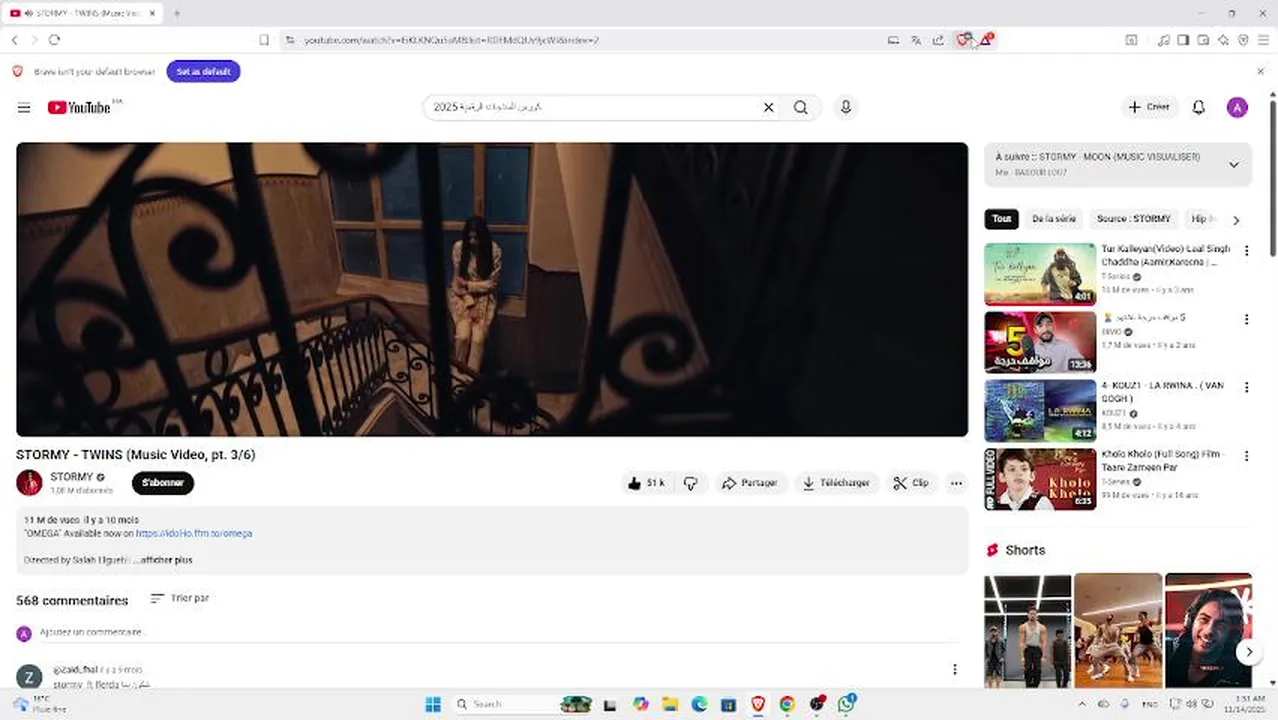1278x720 pixels.
Task: Open Brave main hamburger menu
Action: click(x=1264, y=40)
